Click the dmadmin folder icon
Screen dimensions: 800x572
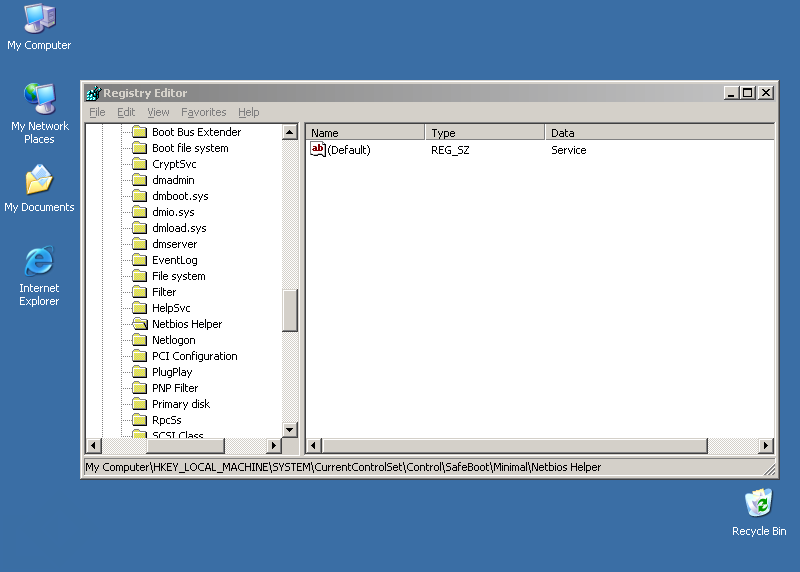tap(139, 180)
